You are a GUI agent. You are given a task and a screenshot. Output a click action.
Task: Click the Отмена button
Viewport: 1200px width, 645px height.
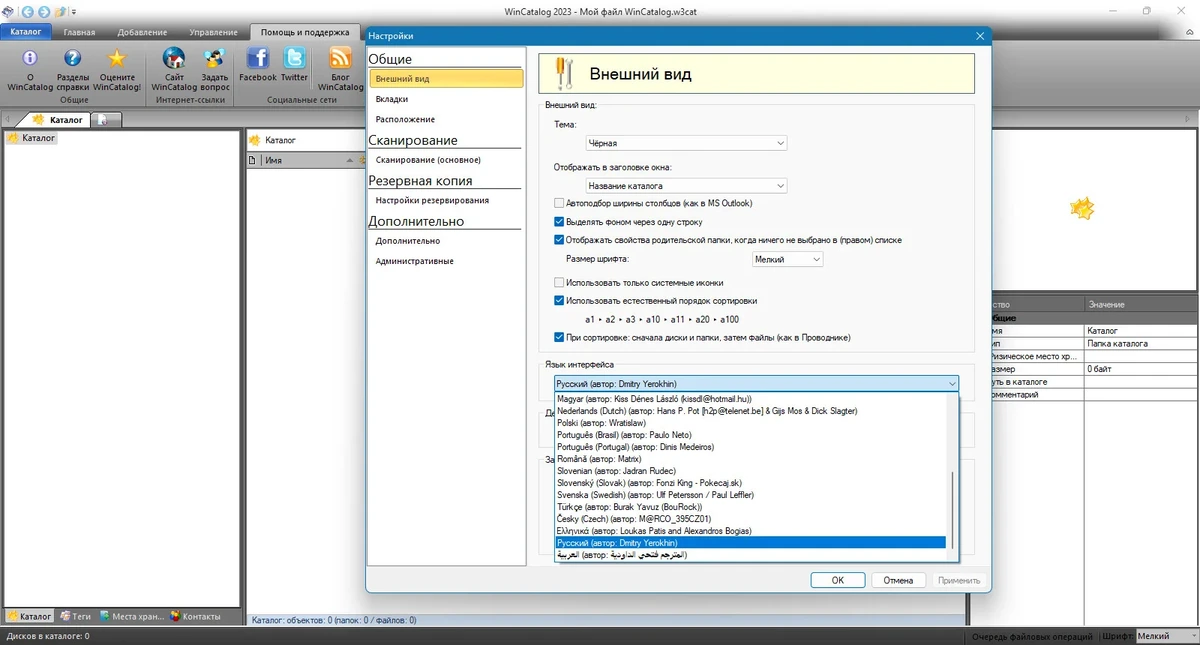(898, 580)
